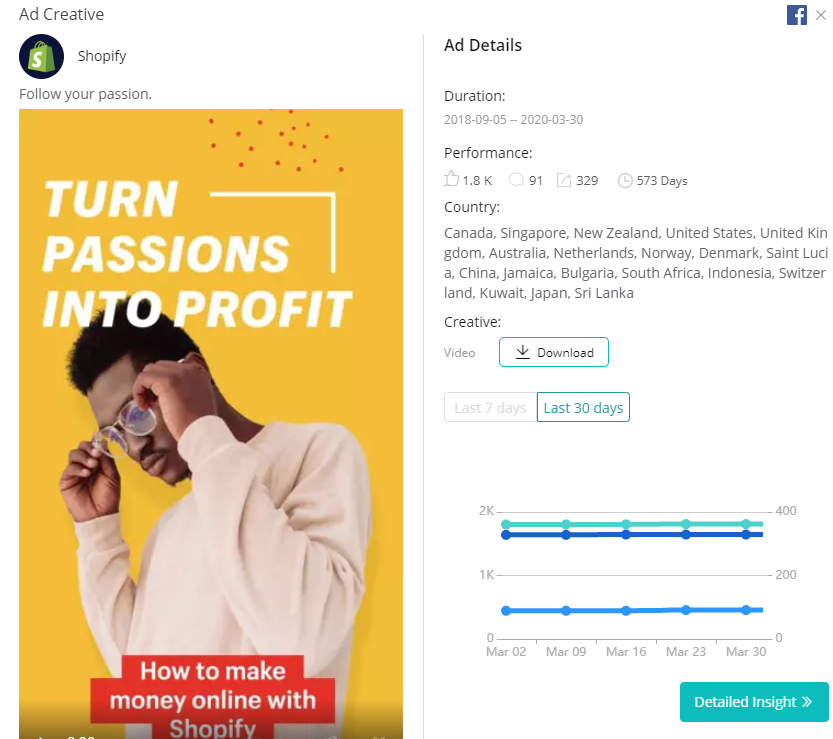833x739 pixels.
Task: Click the clock days-running icon
Action: point(625,181)
